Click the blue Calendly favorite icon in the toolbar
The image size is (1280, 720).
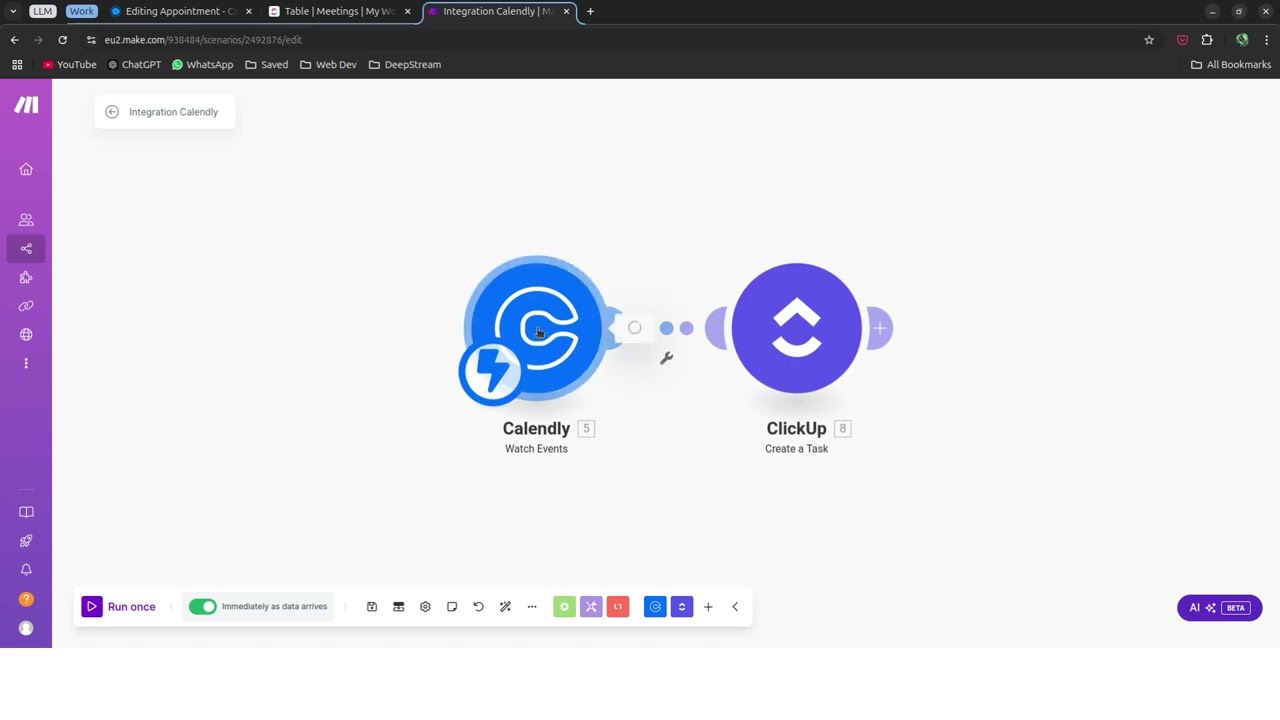coord(655,607)
